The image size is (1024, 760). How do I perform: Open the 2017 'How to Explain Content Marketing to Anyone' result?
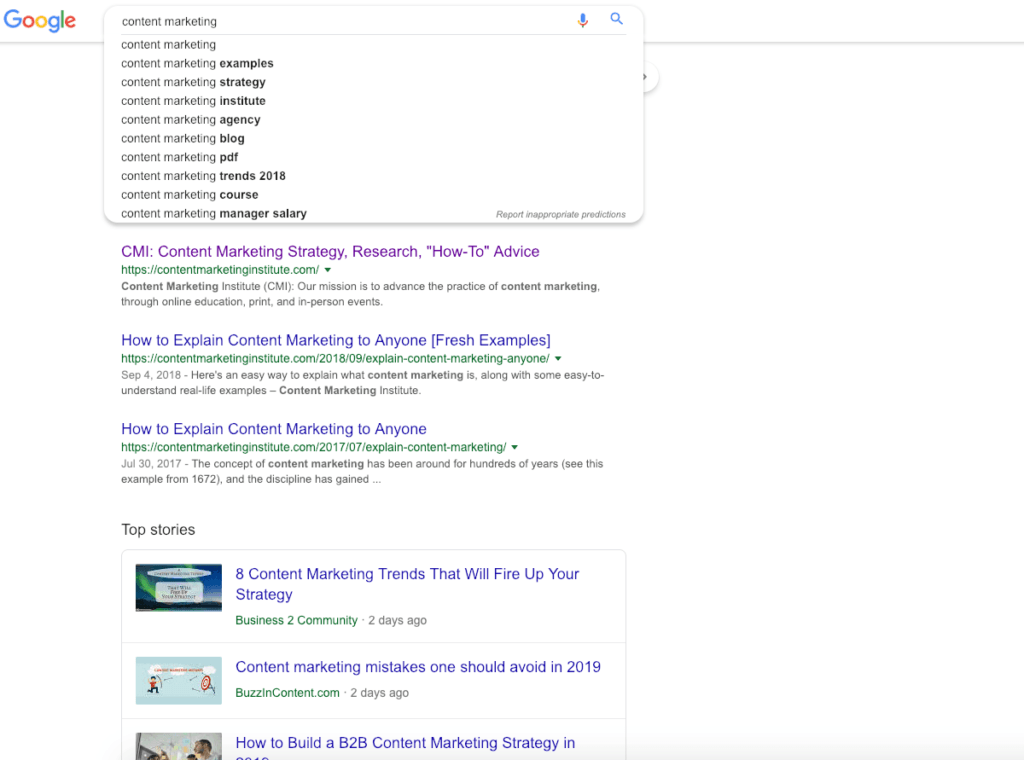274,429
